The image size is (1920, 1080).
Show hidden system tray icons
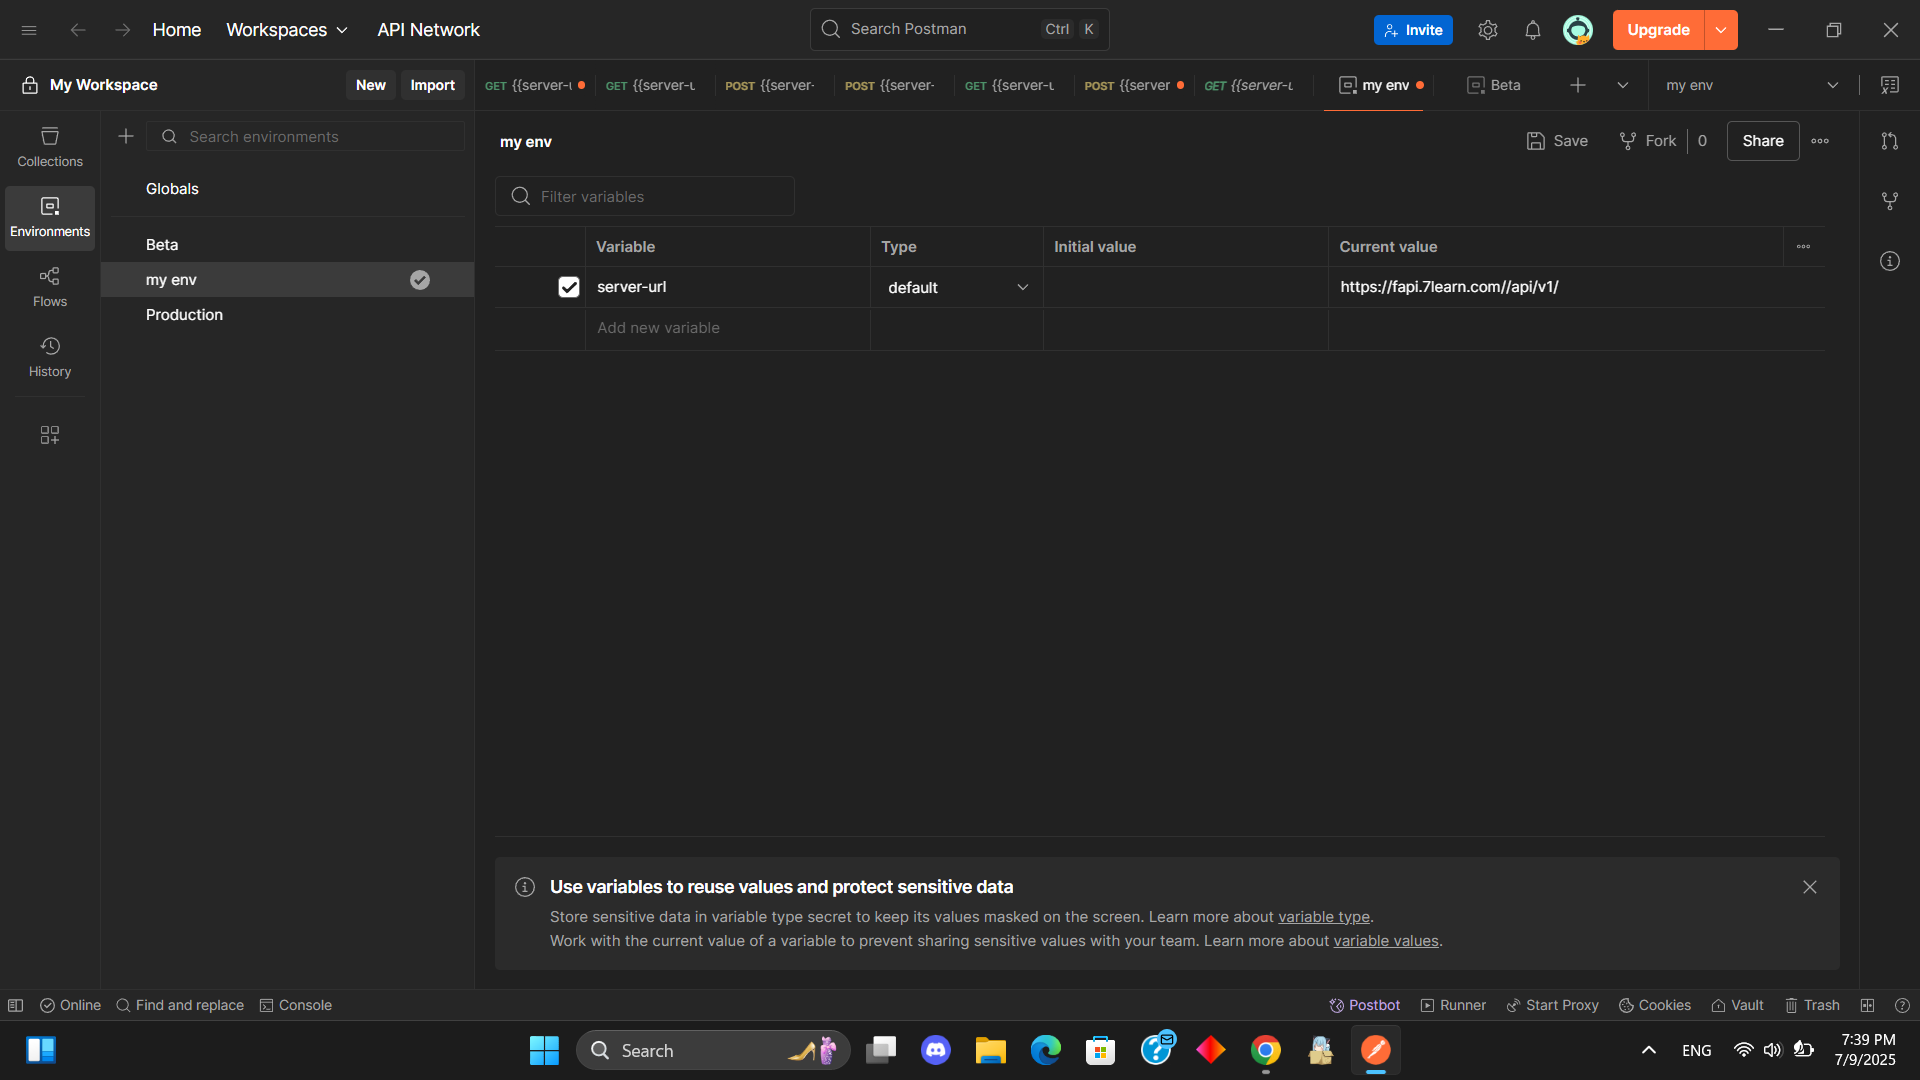pyautogui.click(x=1649, y=1050)
